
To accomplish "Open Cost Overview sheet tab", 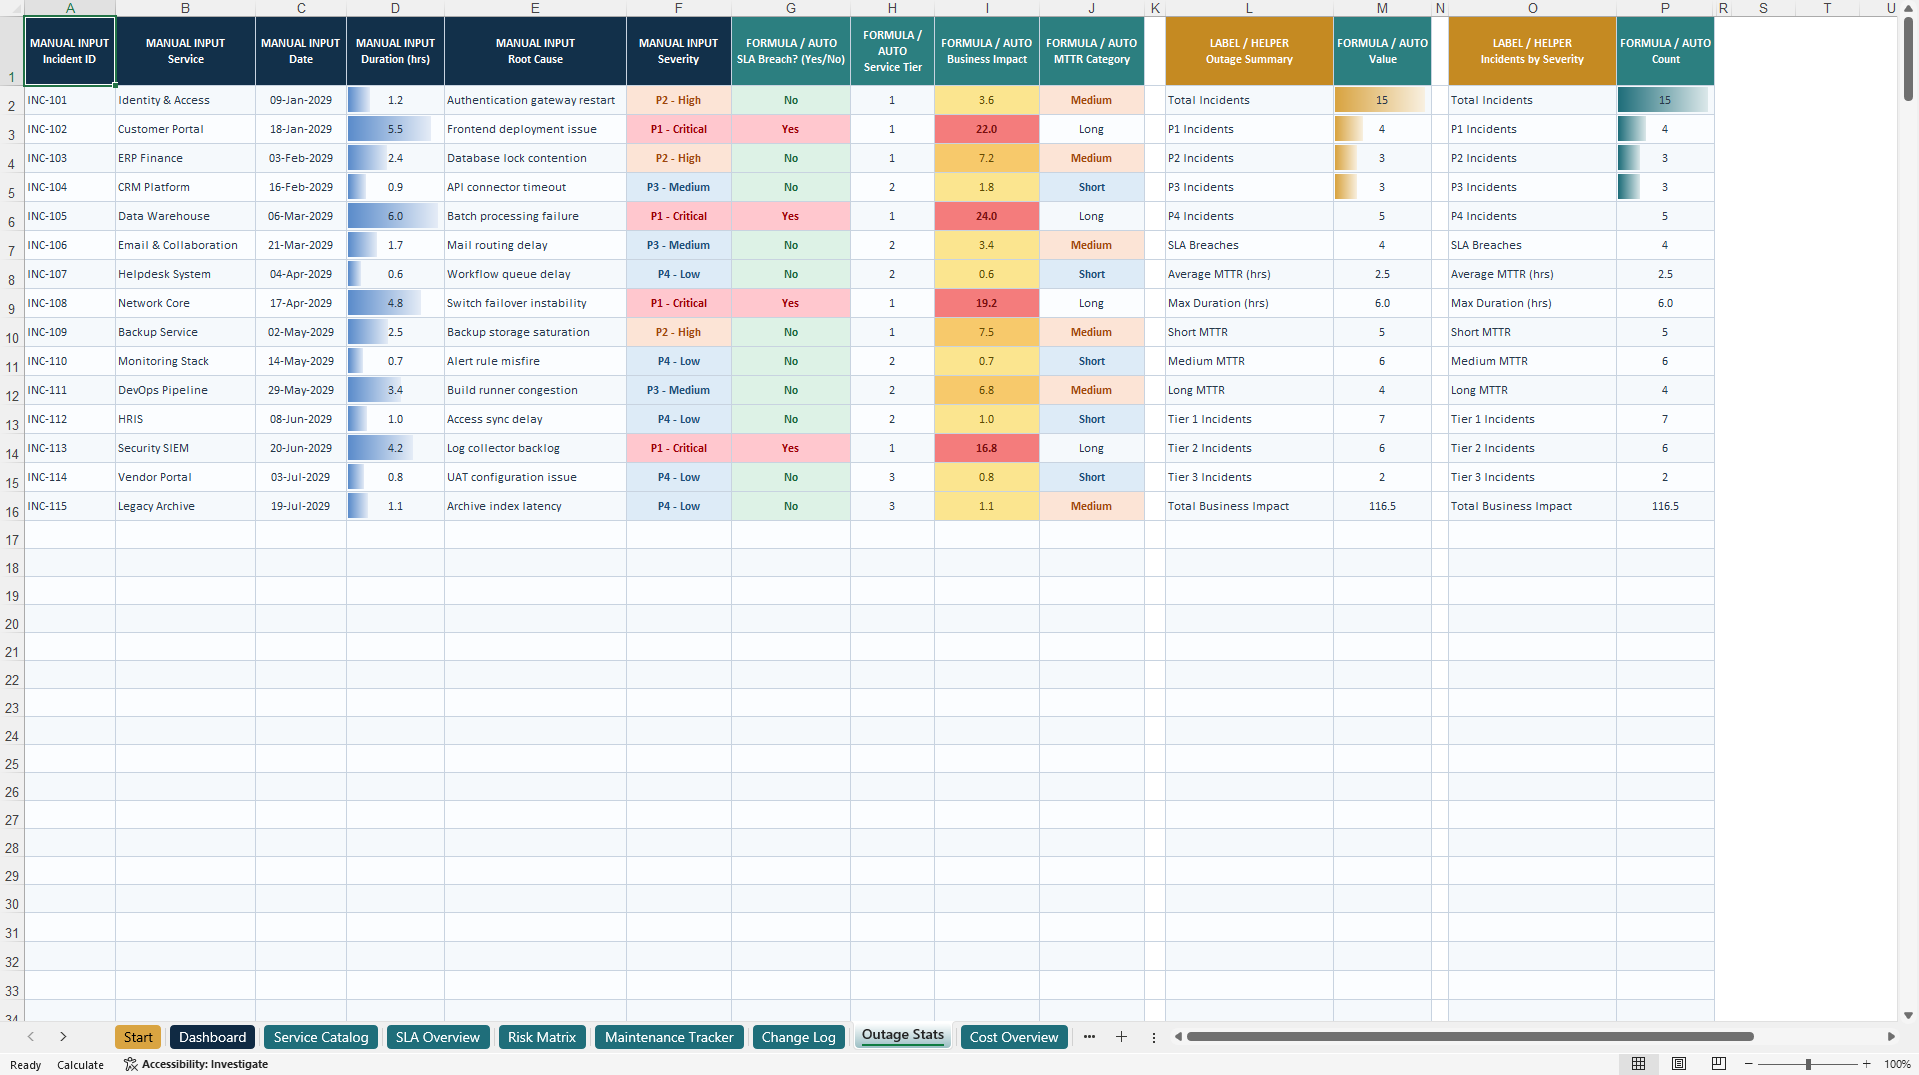I will coord(1014,1037).
